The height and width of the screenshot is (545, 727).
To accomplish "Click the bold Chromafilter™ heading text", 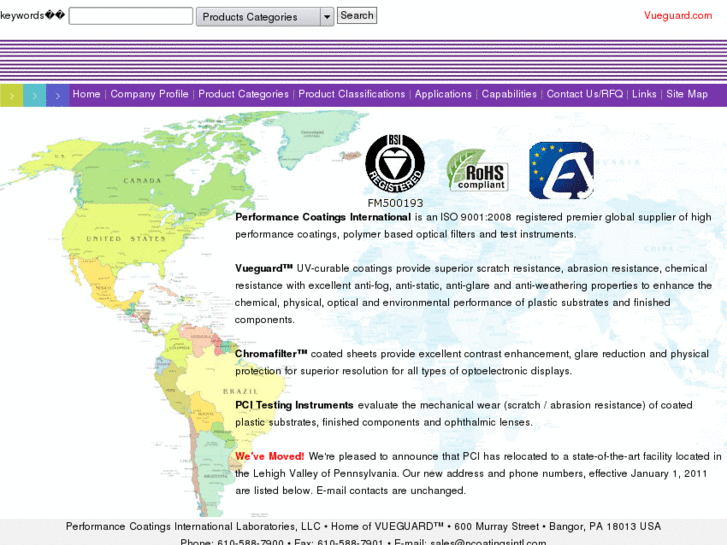I will pos(271,354).
